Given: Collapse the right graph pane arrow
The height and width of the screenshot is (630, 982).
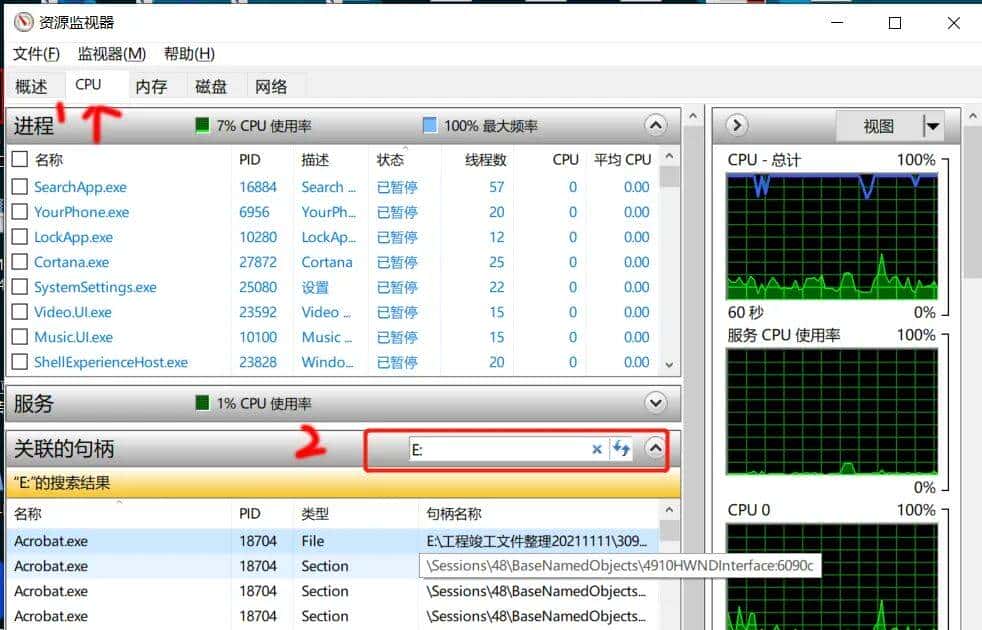Looking at the screenshot, I should click(736, 126).
